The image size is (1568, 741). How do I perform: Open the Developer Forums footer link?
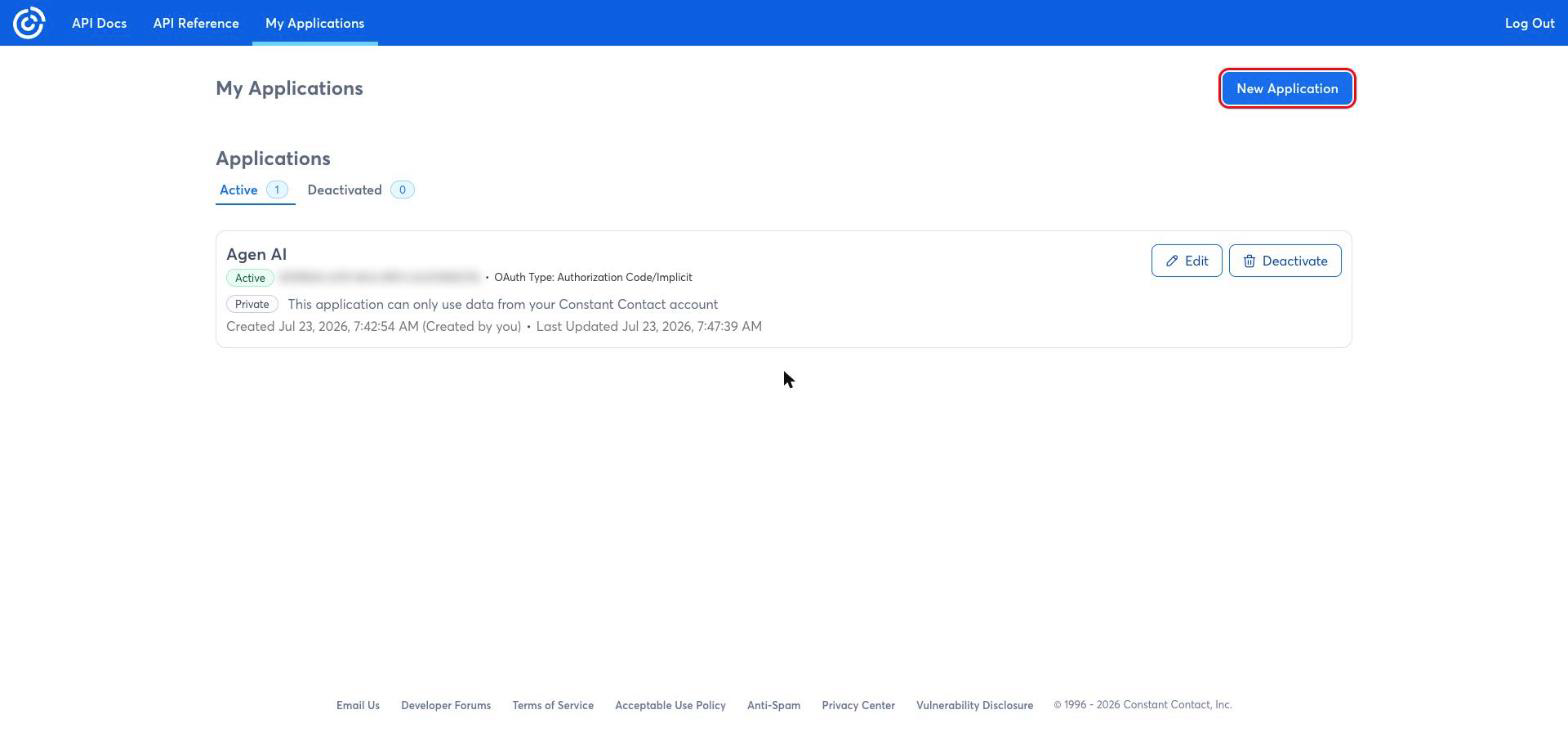446,705
